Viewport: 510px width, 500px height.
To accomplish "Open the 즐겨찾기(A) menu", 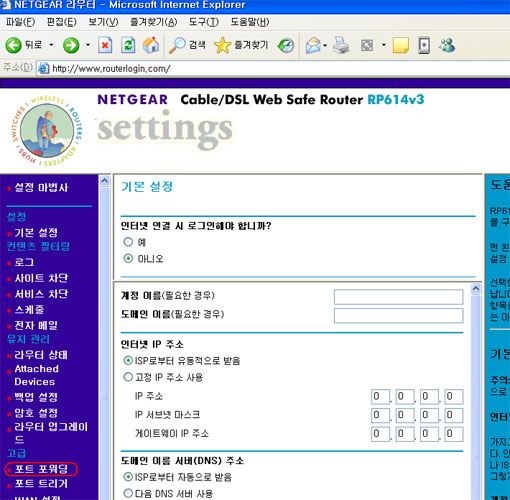I will pos(153,22).
